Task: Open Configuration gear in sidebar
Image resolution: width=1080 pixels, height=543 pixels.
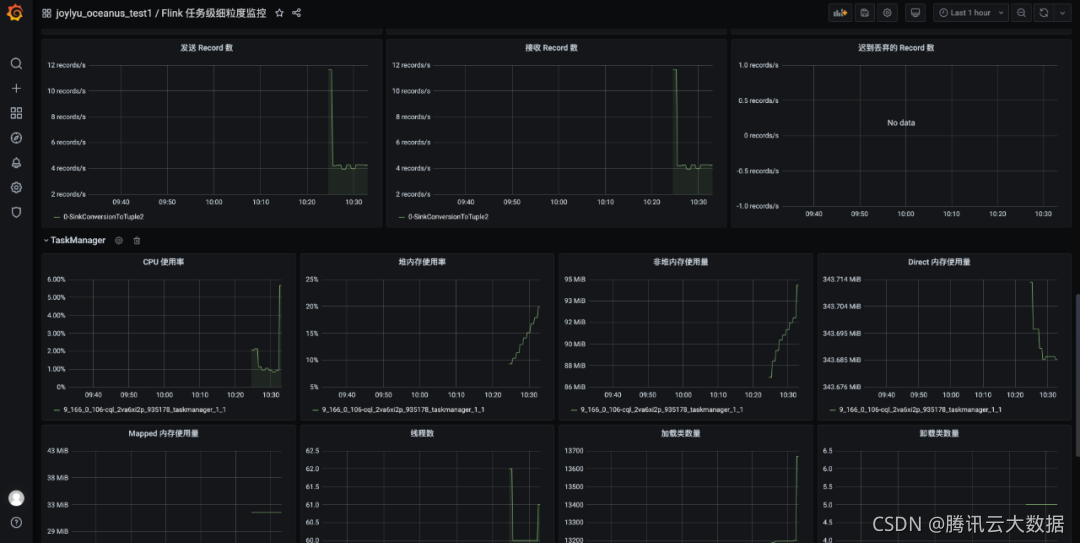Action: 16,187
